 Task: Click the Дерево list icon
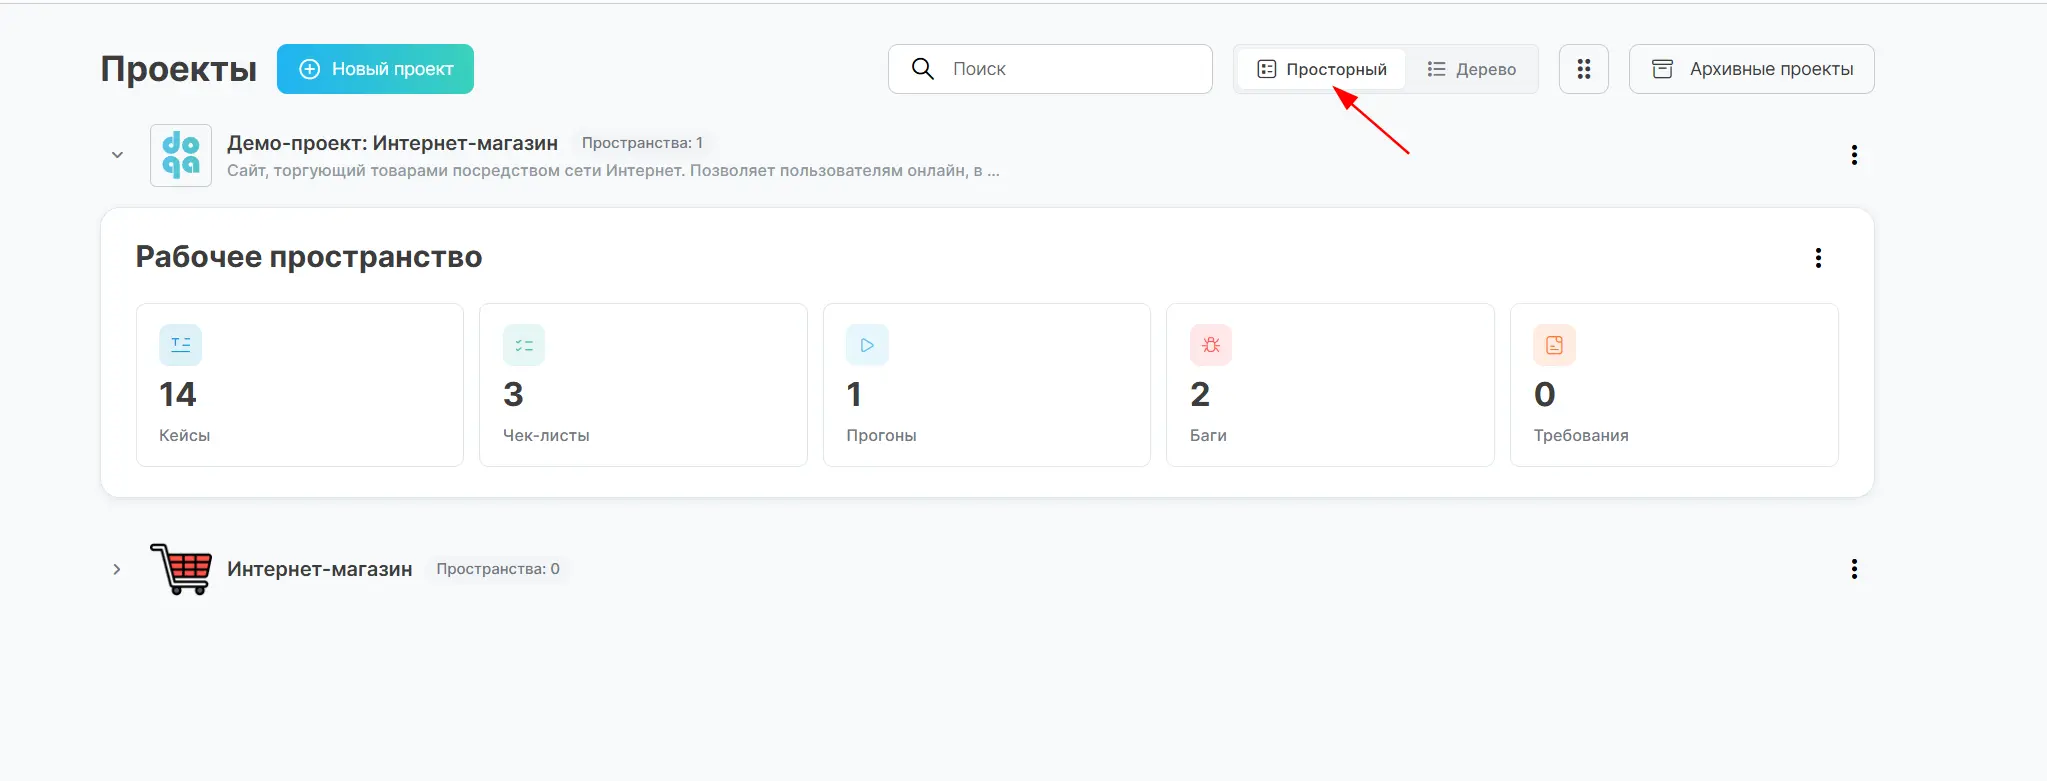click(1436, 69)
